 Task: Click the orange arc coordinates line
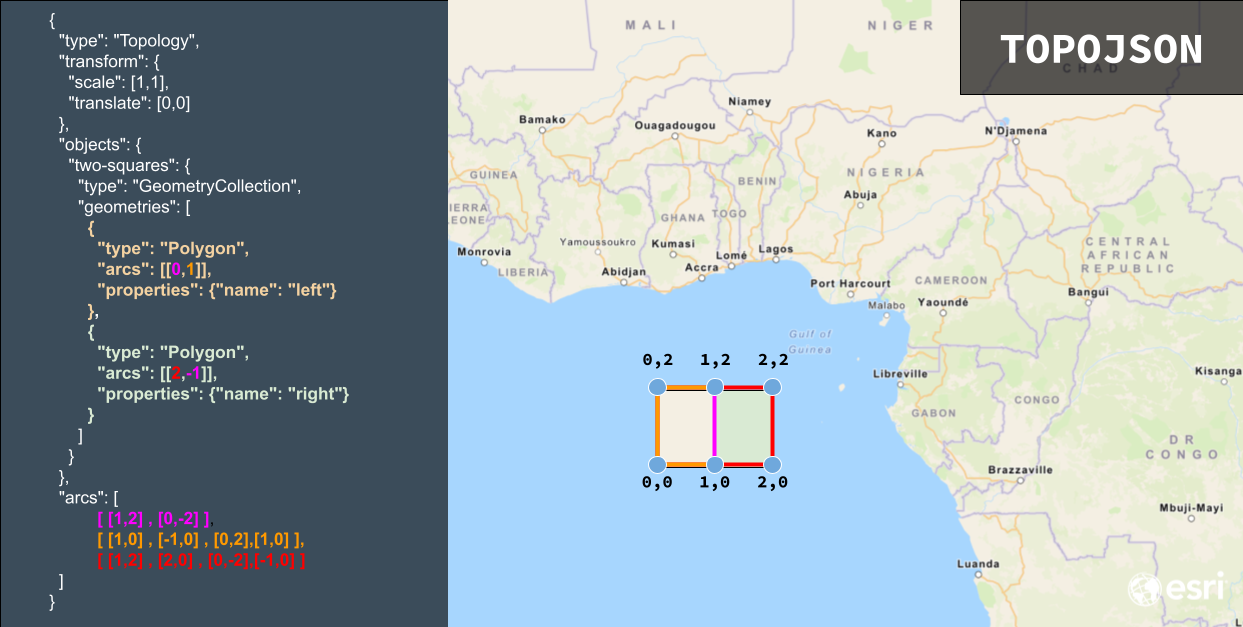pos(201,539)
